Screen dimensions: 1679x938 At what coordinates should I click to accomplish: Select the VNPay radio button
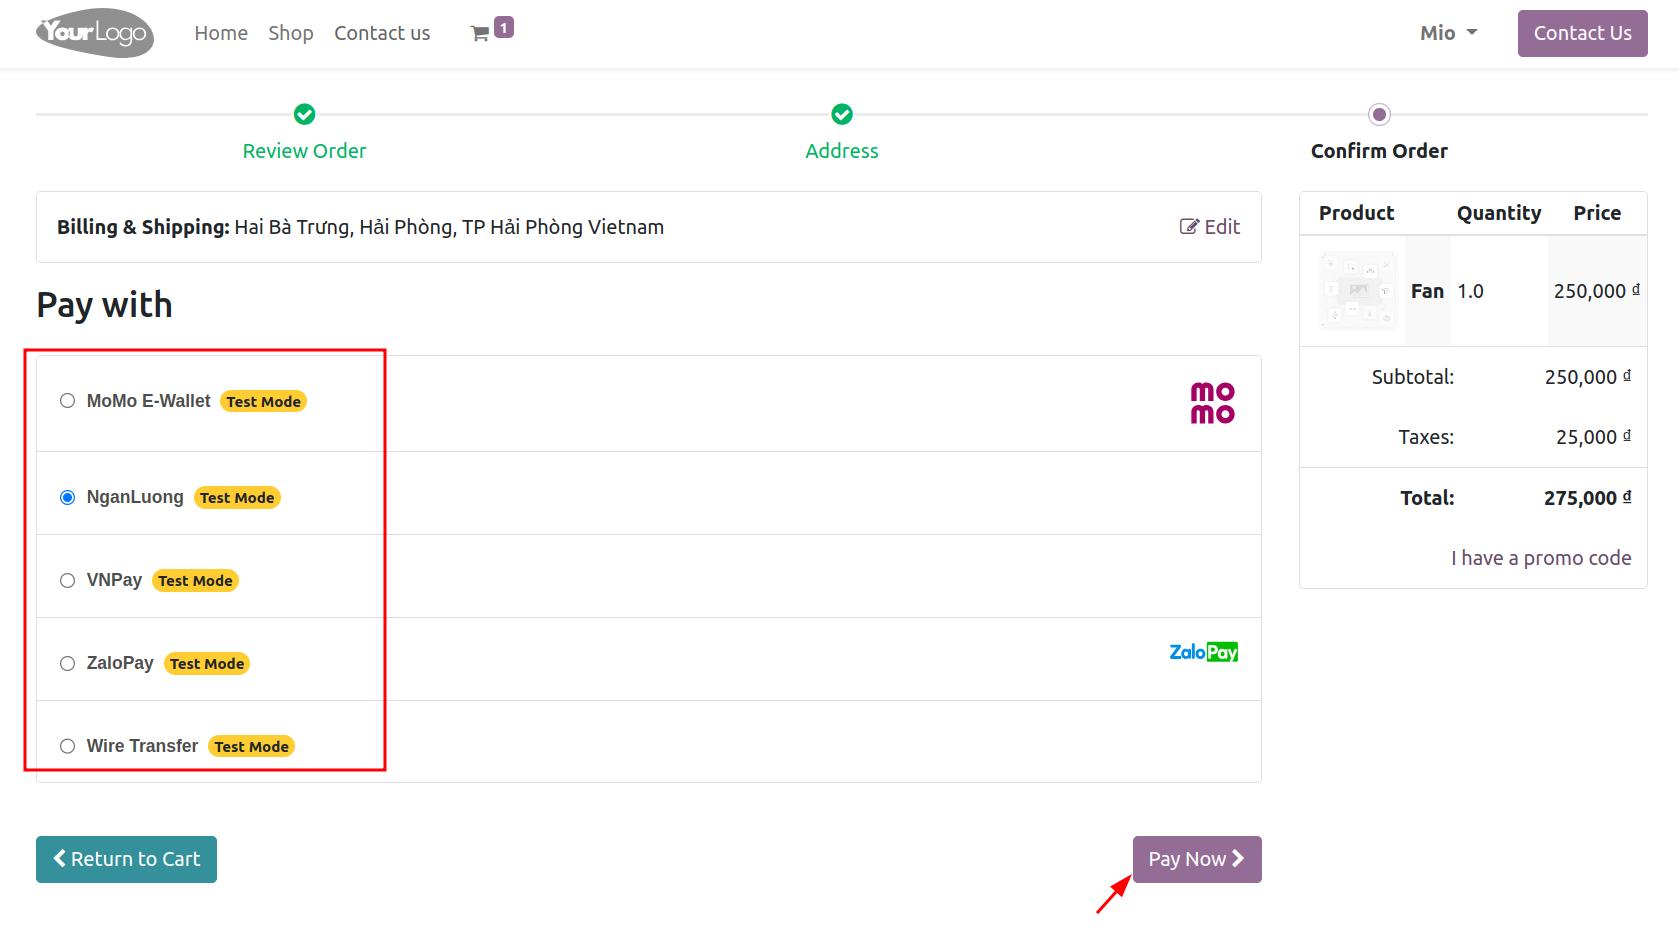[x=67, y=580]
